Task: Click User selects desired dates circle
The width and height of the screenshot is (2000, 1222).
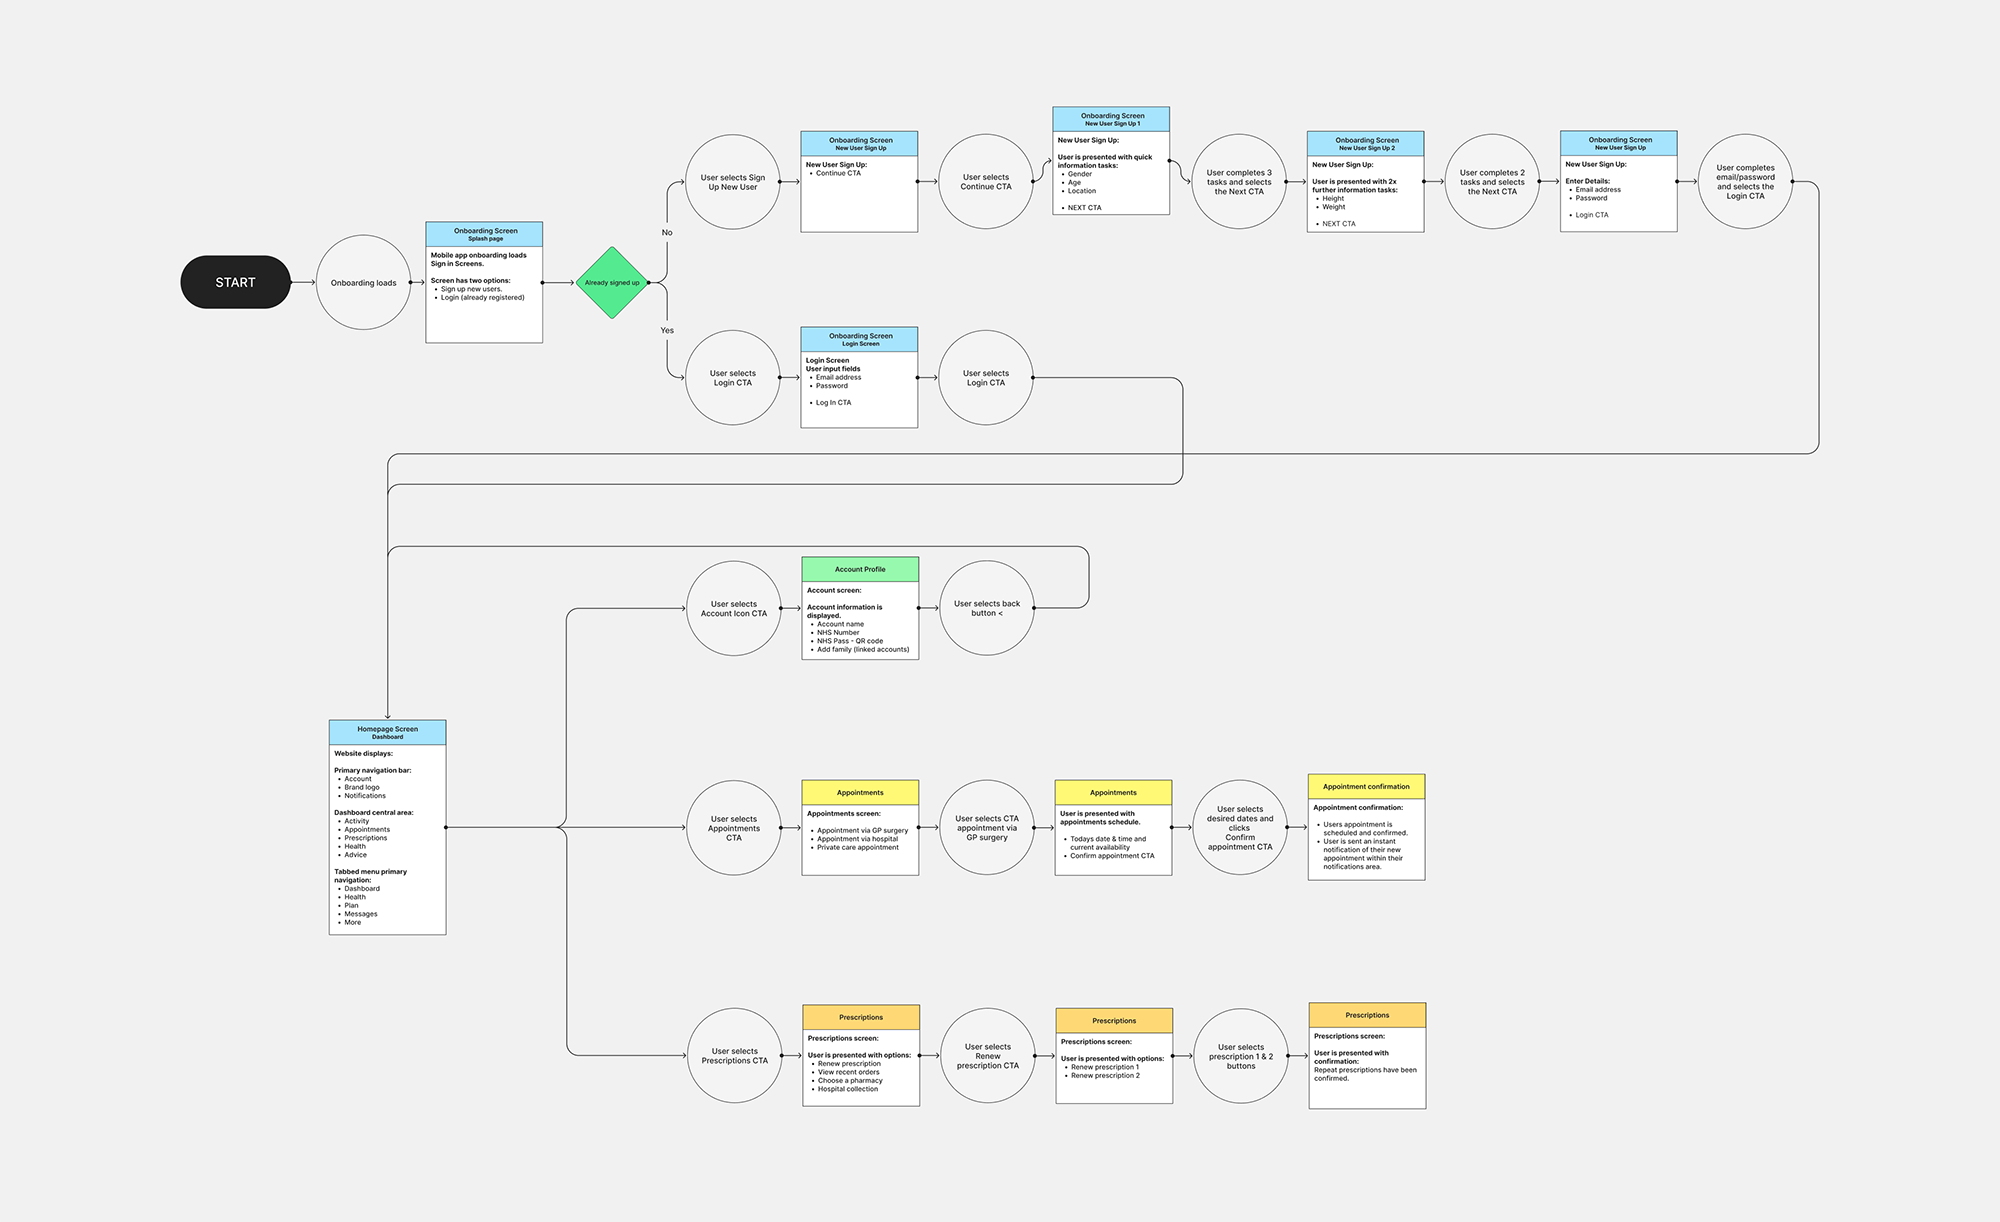Action: pos(1240,828)
